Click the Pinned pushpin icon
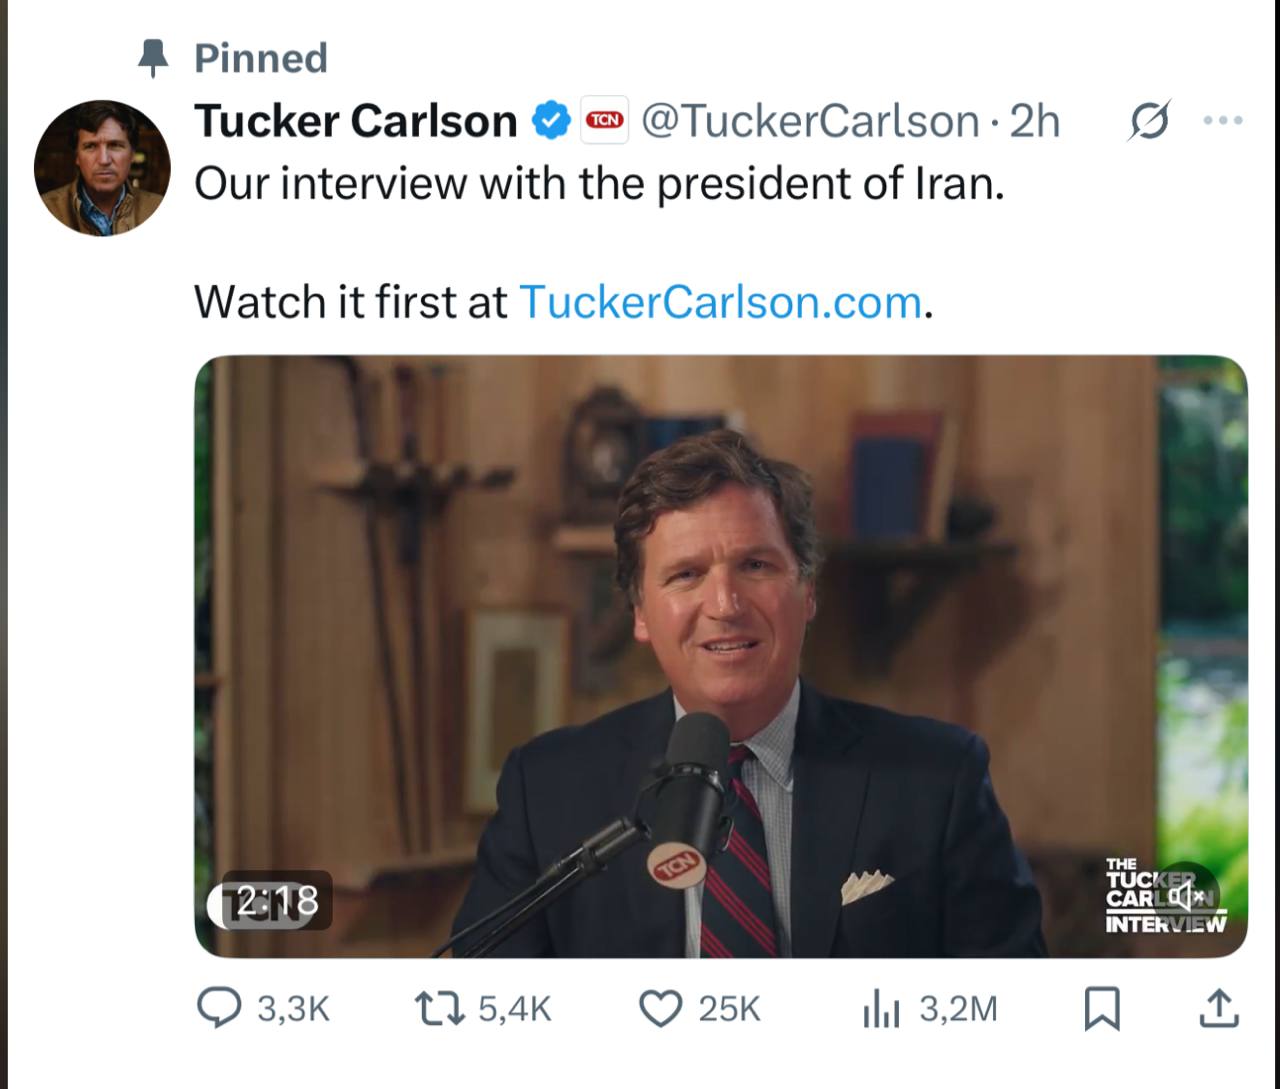Screen dimensions: 1280x1089 [153, 58]
